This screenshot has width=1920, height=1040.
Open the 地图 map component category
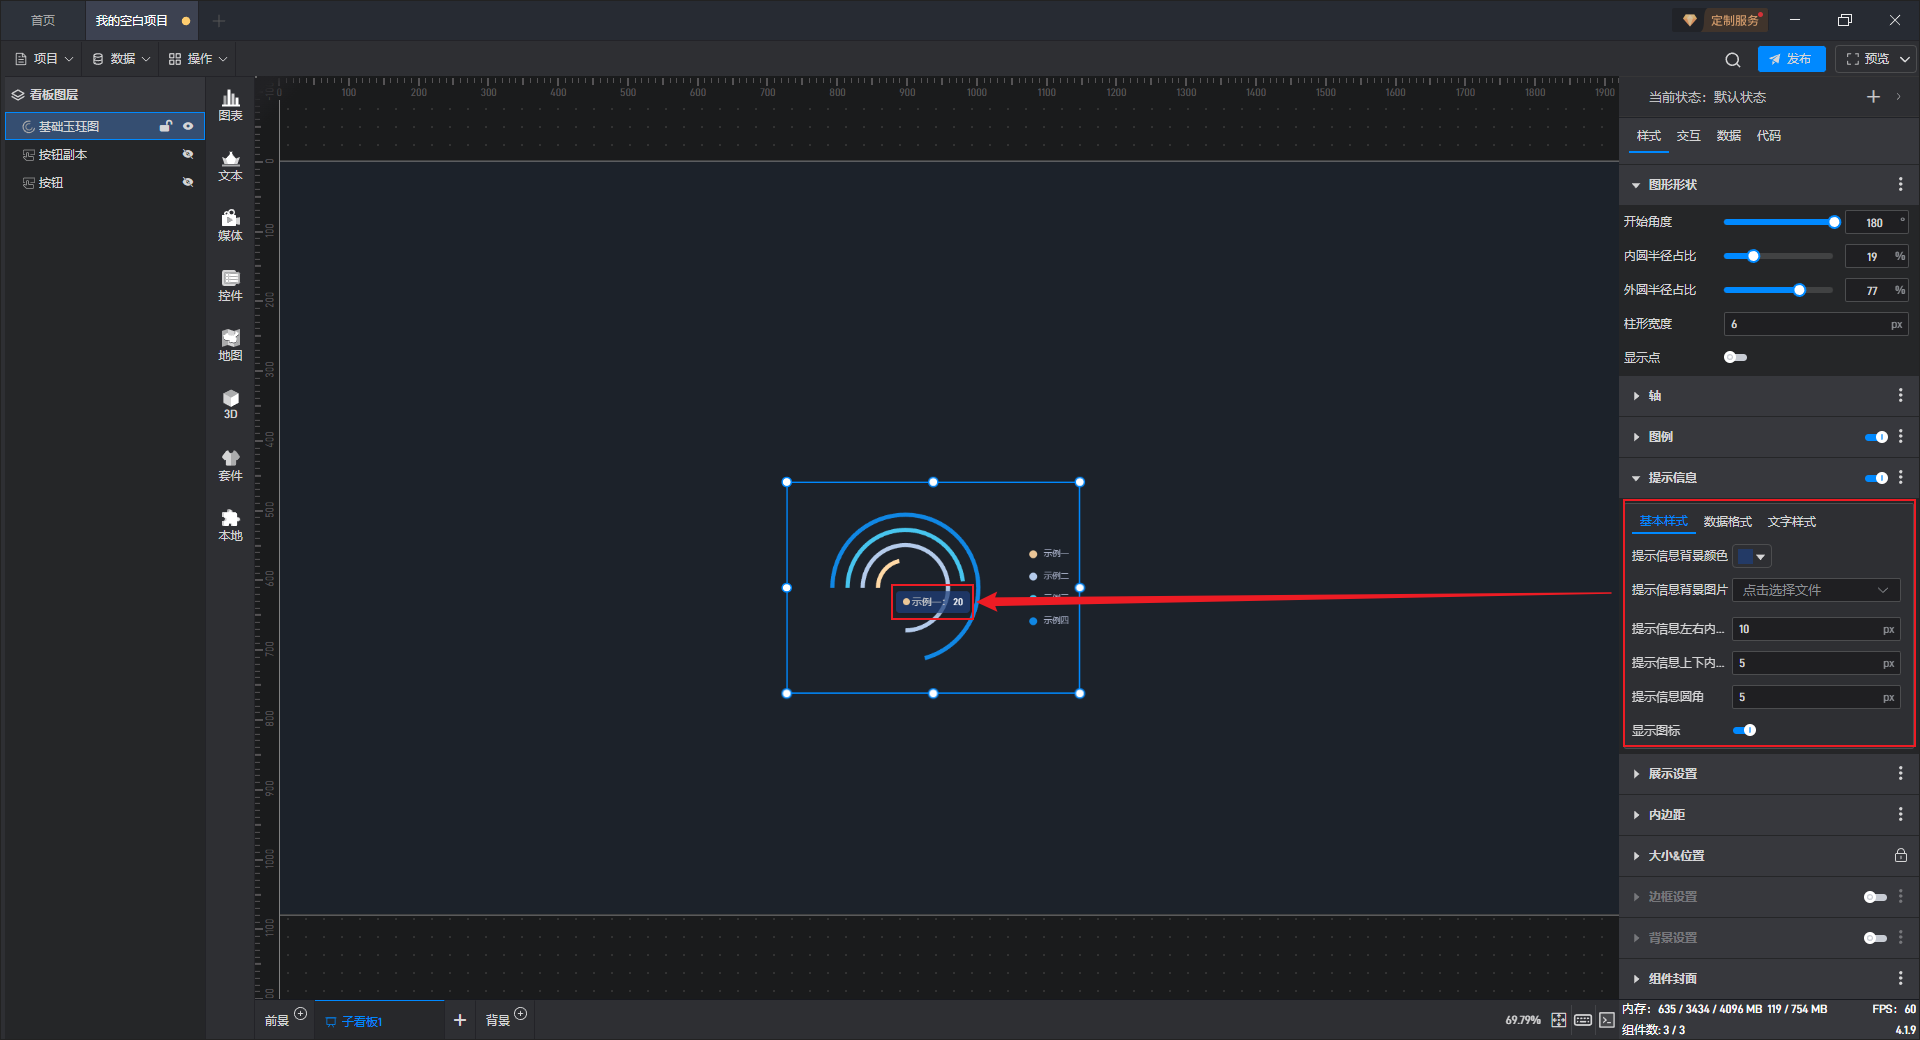230,345
